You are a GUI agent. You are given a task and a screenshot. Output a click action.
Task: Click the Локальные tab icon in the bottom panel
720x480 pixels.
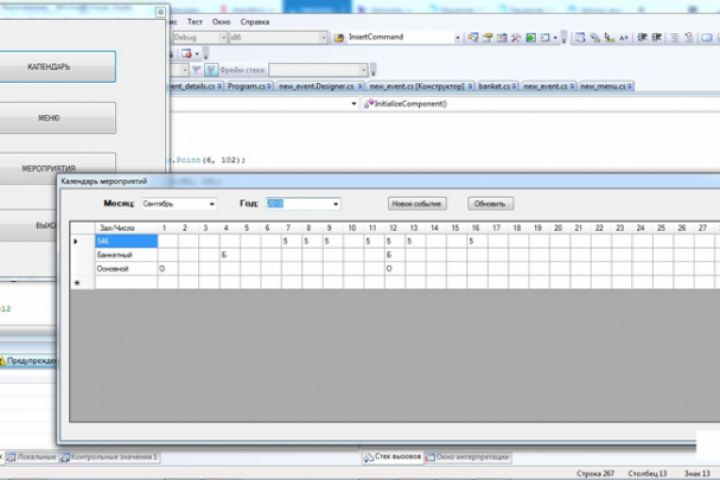click(11, 457)
